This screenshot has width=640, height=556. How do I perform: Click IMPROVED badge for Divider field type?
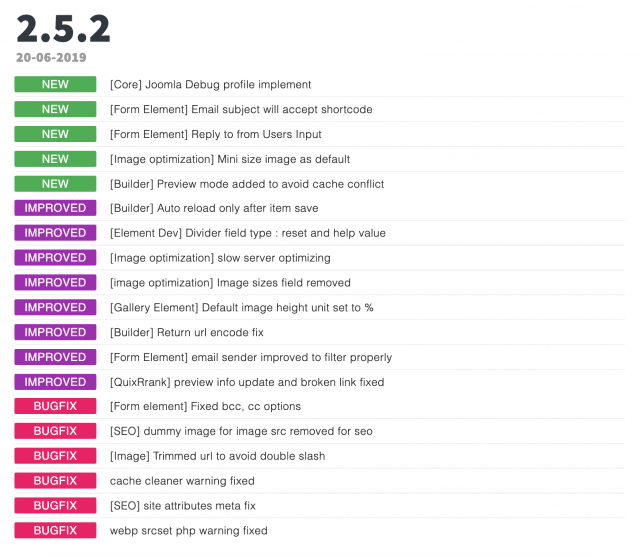pos(56,233)
